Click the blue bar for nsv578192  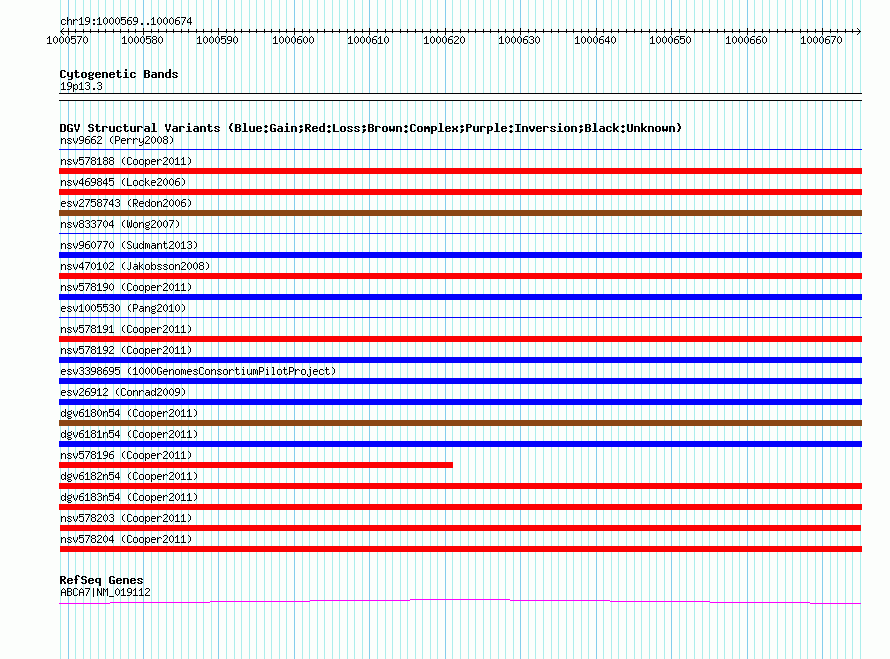tap(460, 360)
